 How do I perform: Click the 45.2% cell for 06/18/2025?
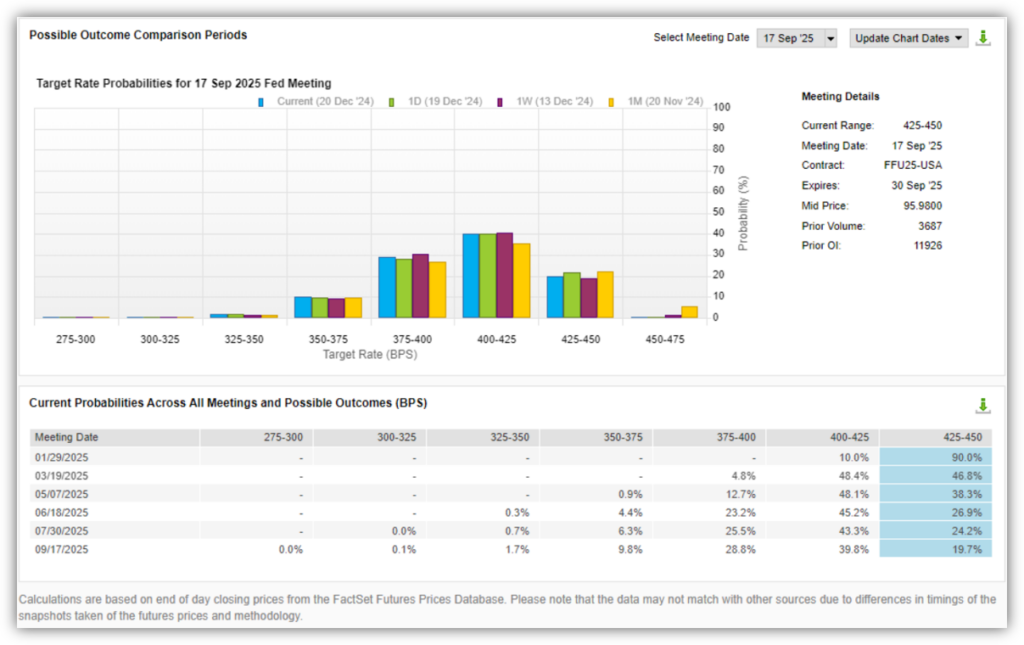823,512
